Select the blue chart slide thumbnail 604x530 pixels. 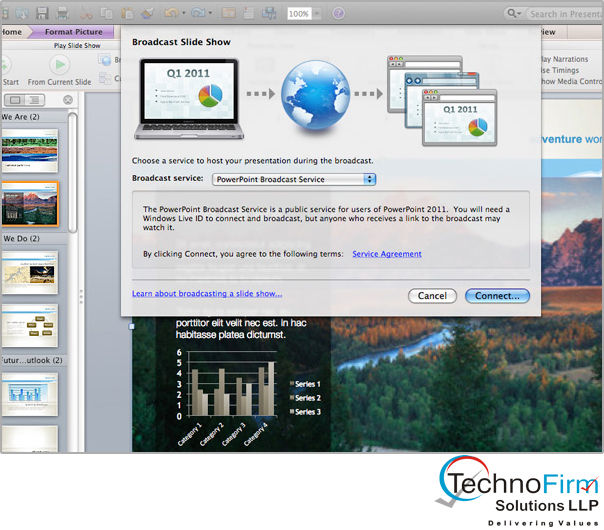[30, 394]
